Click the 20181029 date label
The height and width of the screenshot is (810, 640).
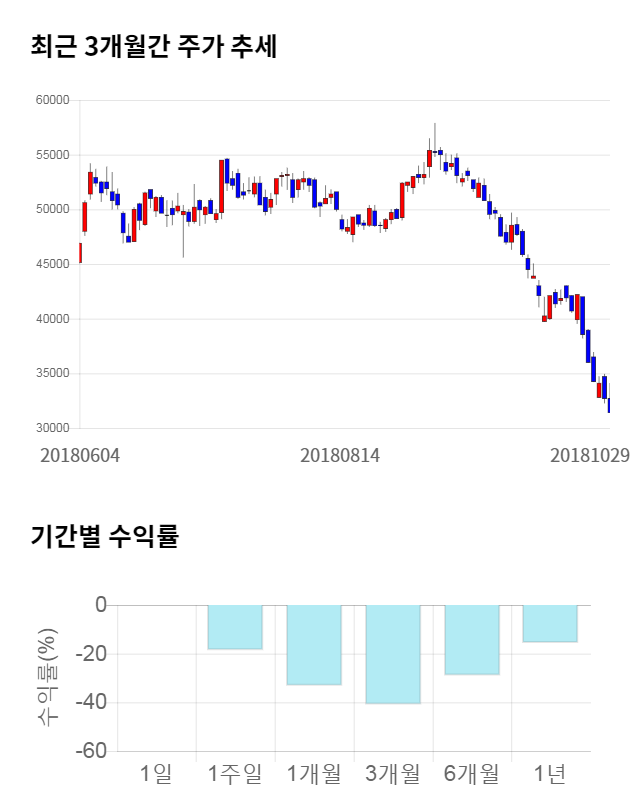[x=589, y=455]
